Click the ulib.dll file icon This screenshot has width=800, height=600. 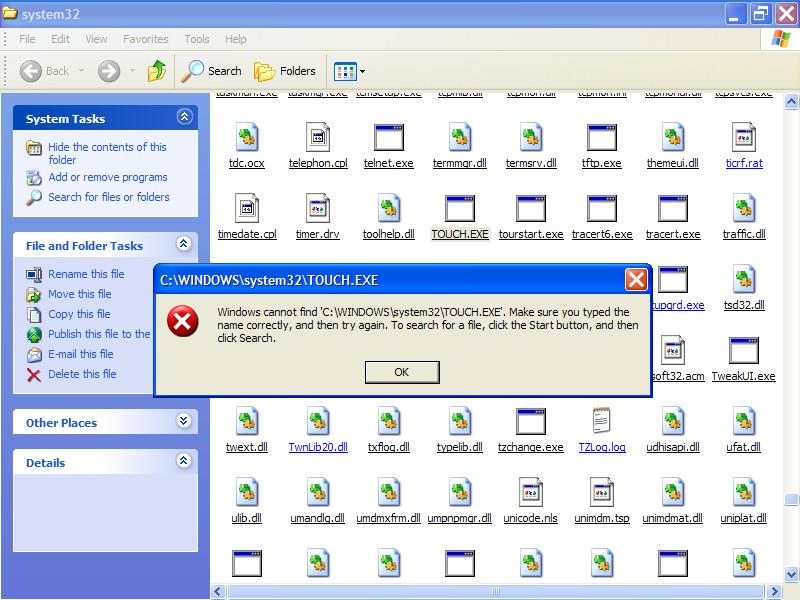pyautogui.click(x=247, y=492)
